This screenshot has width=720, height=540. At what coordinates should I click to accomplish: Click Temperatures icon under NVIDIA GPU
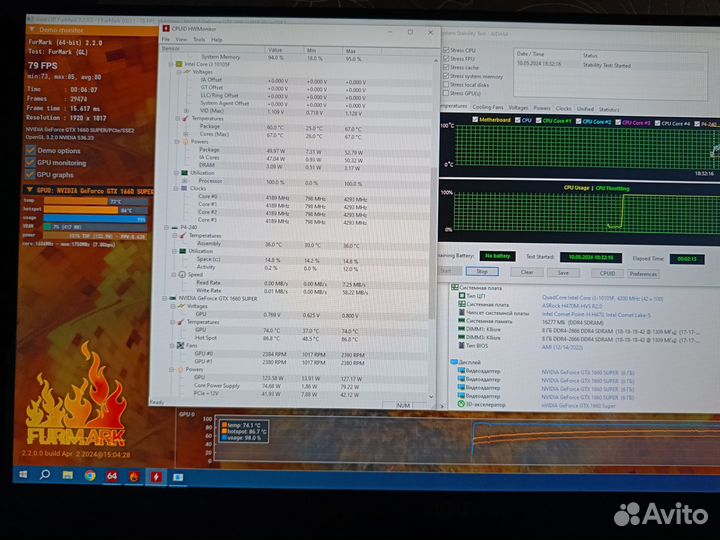[x=180, y=322]
